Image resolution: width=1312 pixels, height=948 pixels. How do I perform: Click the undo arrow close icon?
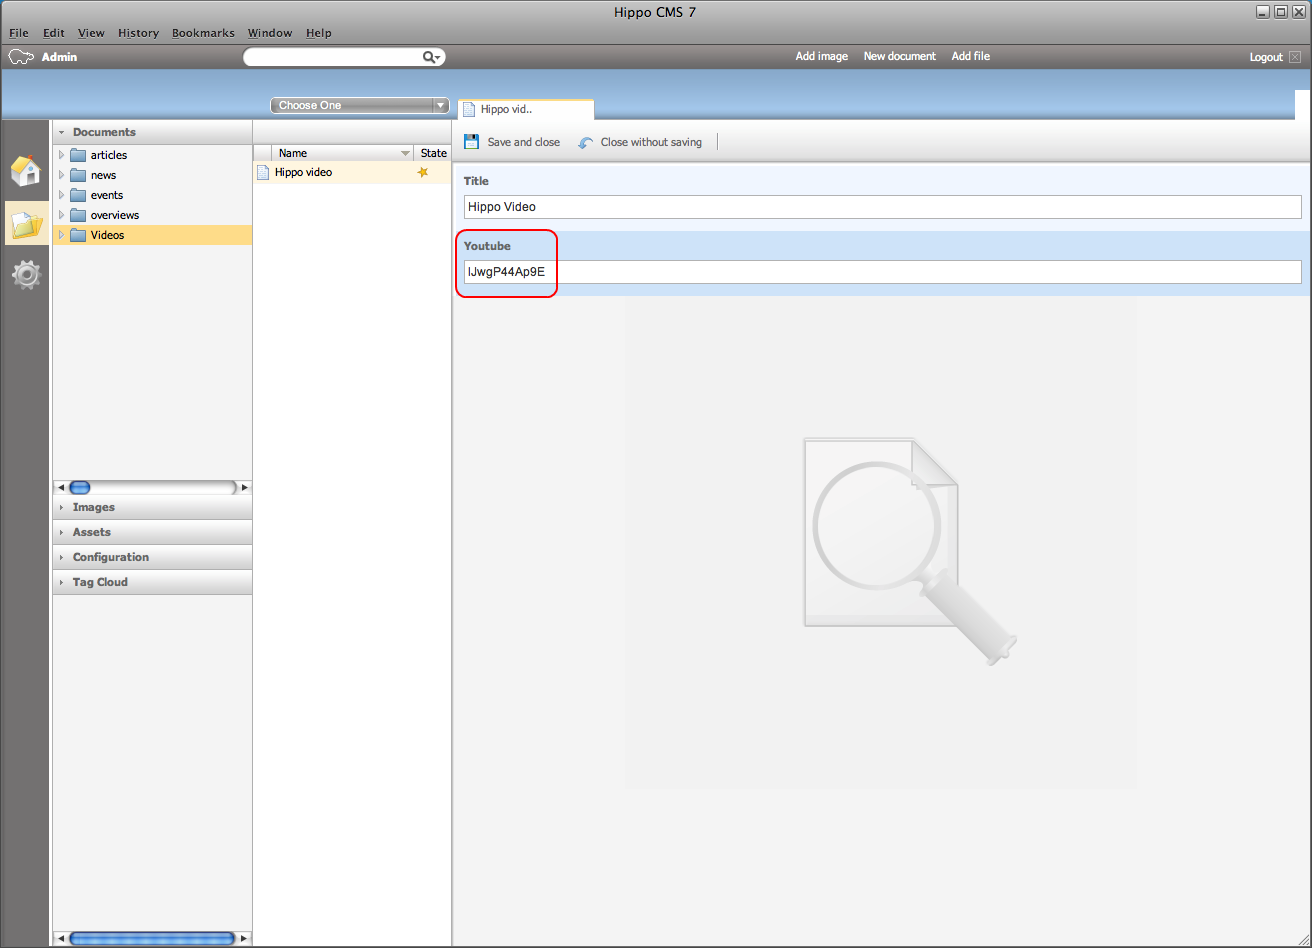coord(585,143)
